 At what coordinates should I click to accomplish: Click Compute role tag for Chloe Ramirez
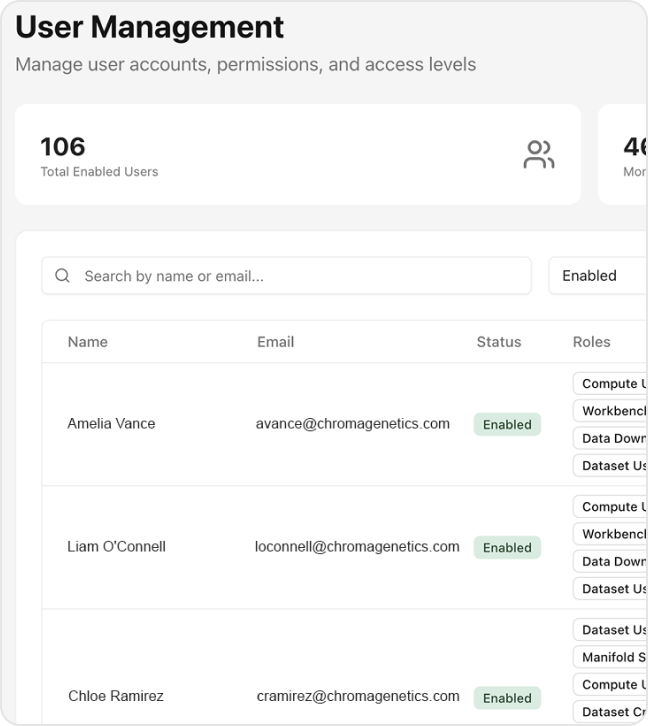click(x=610, y=684)
